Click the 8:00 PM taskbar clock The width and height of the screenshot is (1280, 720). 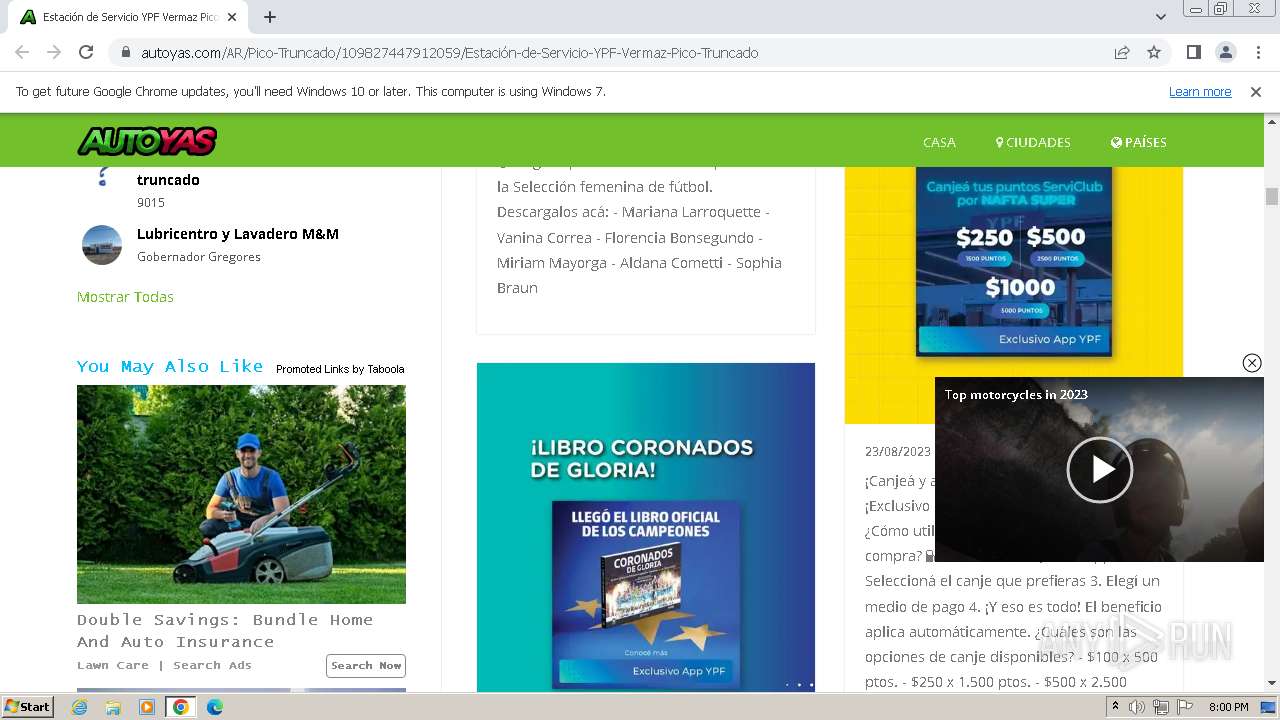click(x=1228, y=707)
